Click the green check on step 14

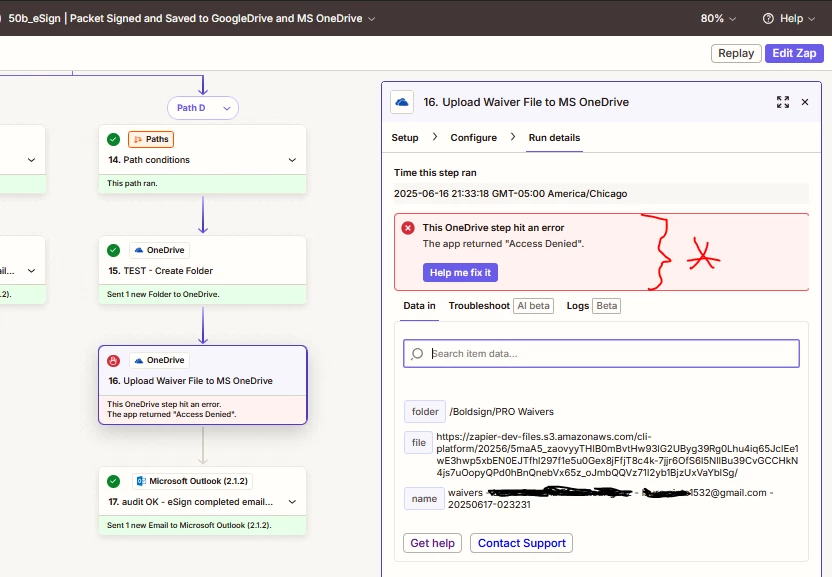114,139
